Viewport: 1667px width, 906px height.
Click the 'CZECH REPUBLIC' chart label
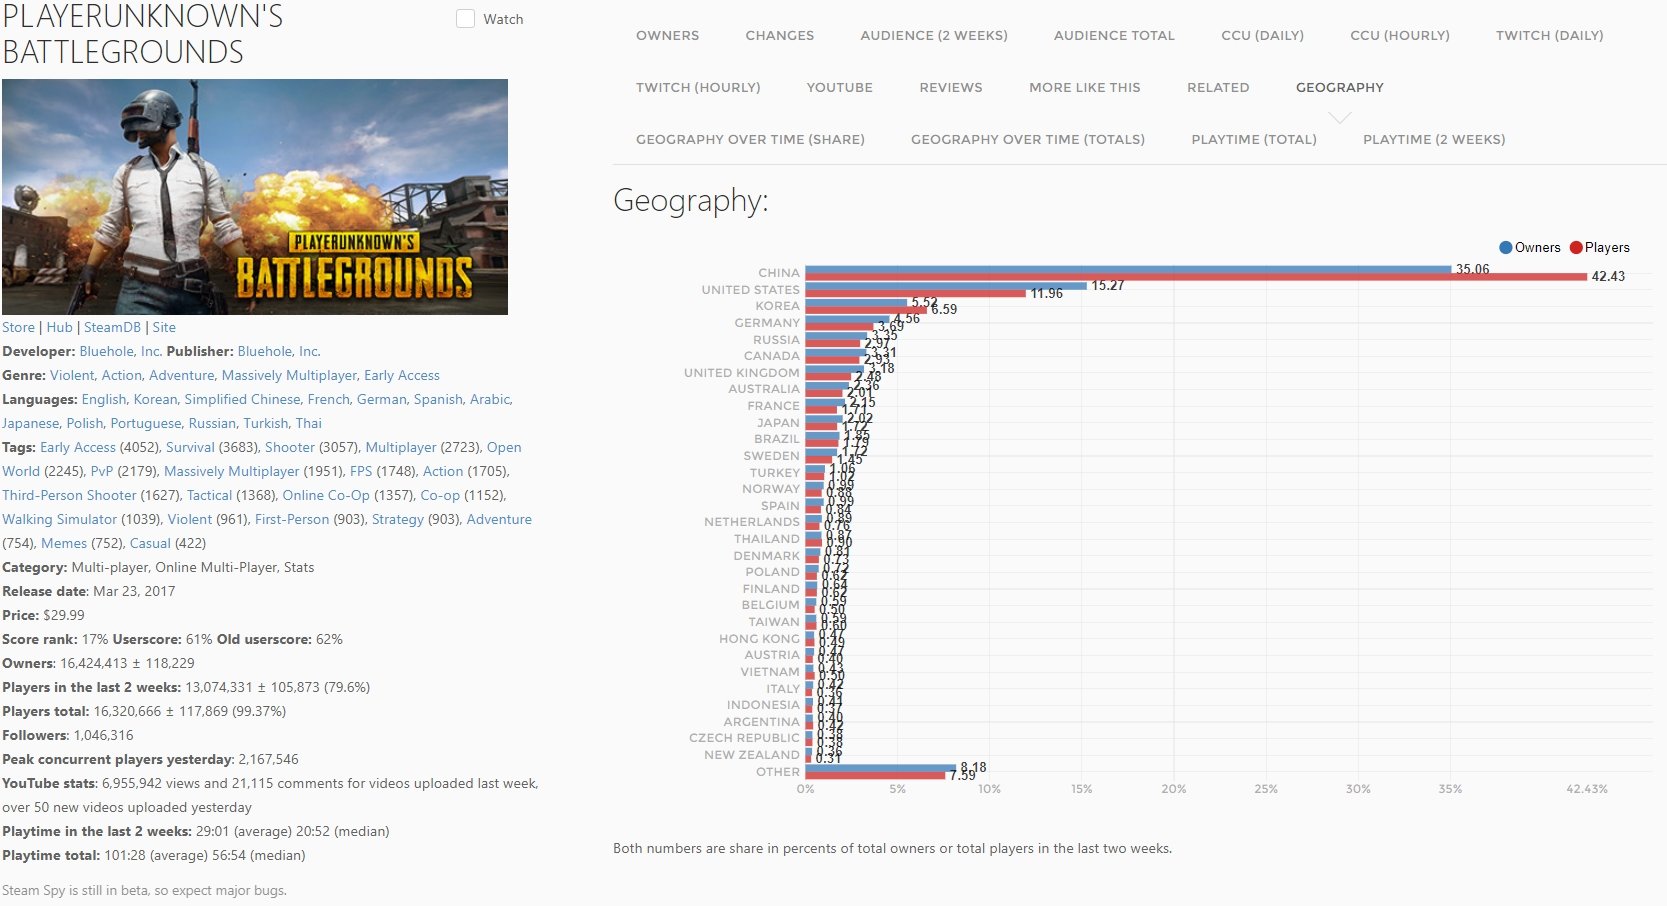coord(745,738)
